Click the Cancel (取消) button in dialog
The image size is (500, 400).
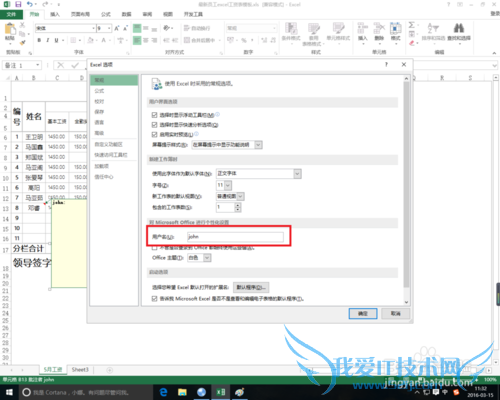coord(395,314)
